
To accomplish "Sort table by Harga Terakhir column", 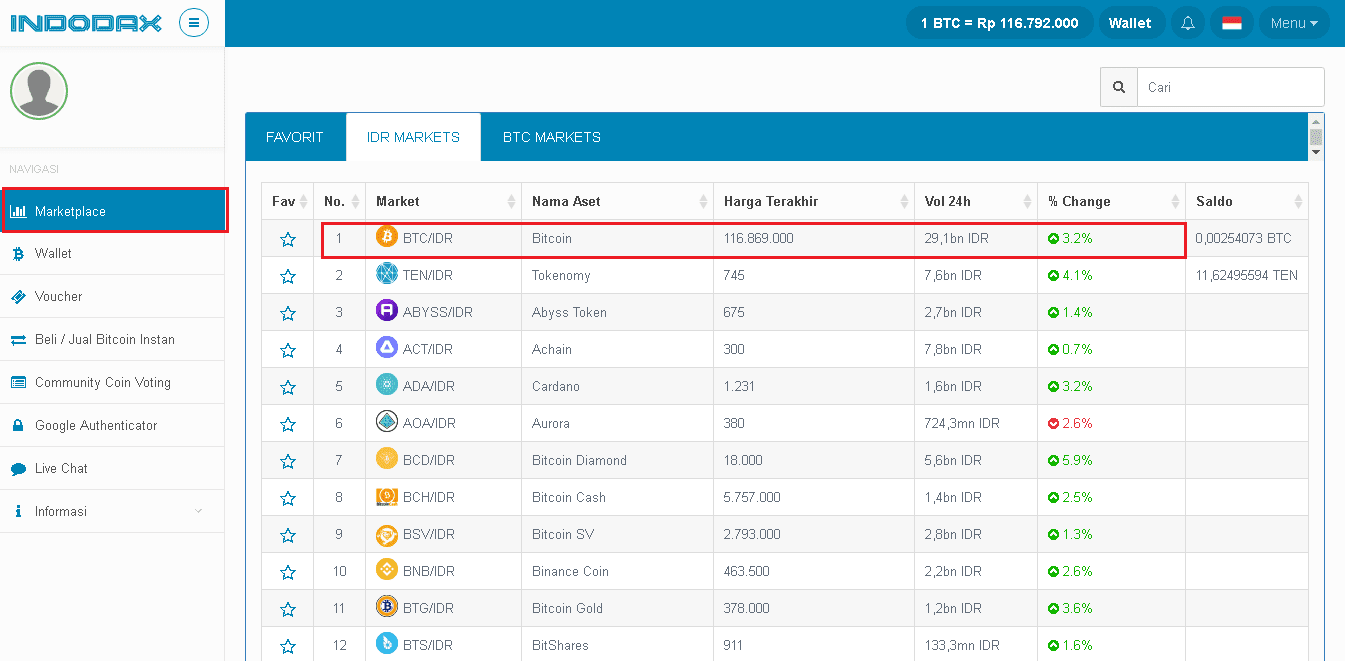I will coord(814,201).
